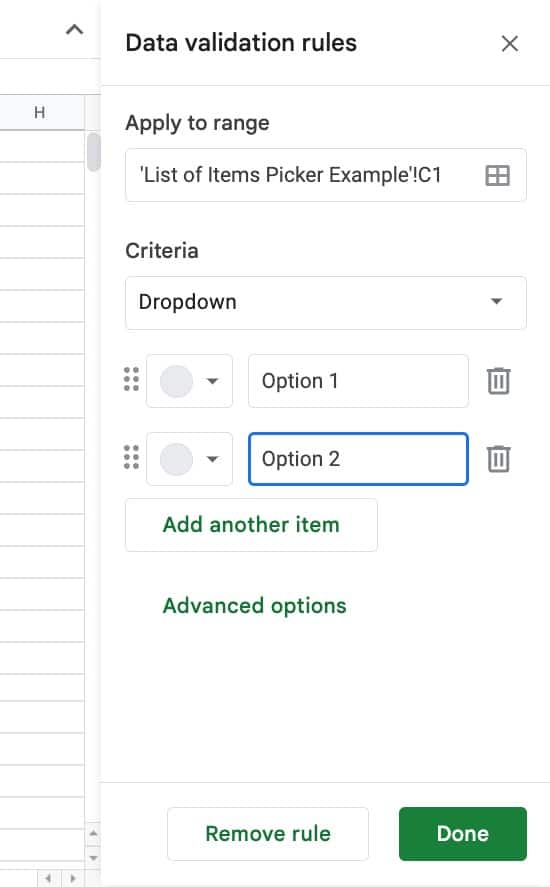Click the gray color circle for Option 2

(x=177, y=459)
